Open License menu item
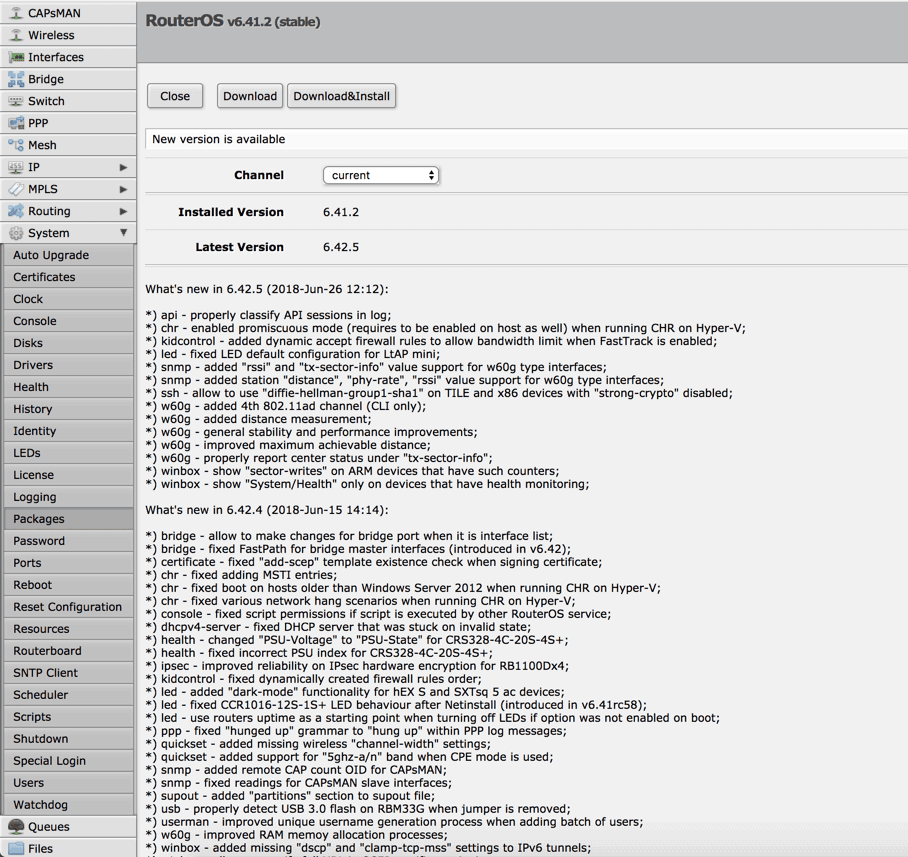Screen dimensions: 908x857 (68, 475)
